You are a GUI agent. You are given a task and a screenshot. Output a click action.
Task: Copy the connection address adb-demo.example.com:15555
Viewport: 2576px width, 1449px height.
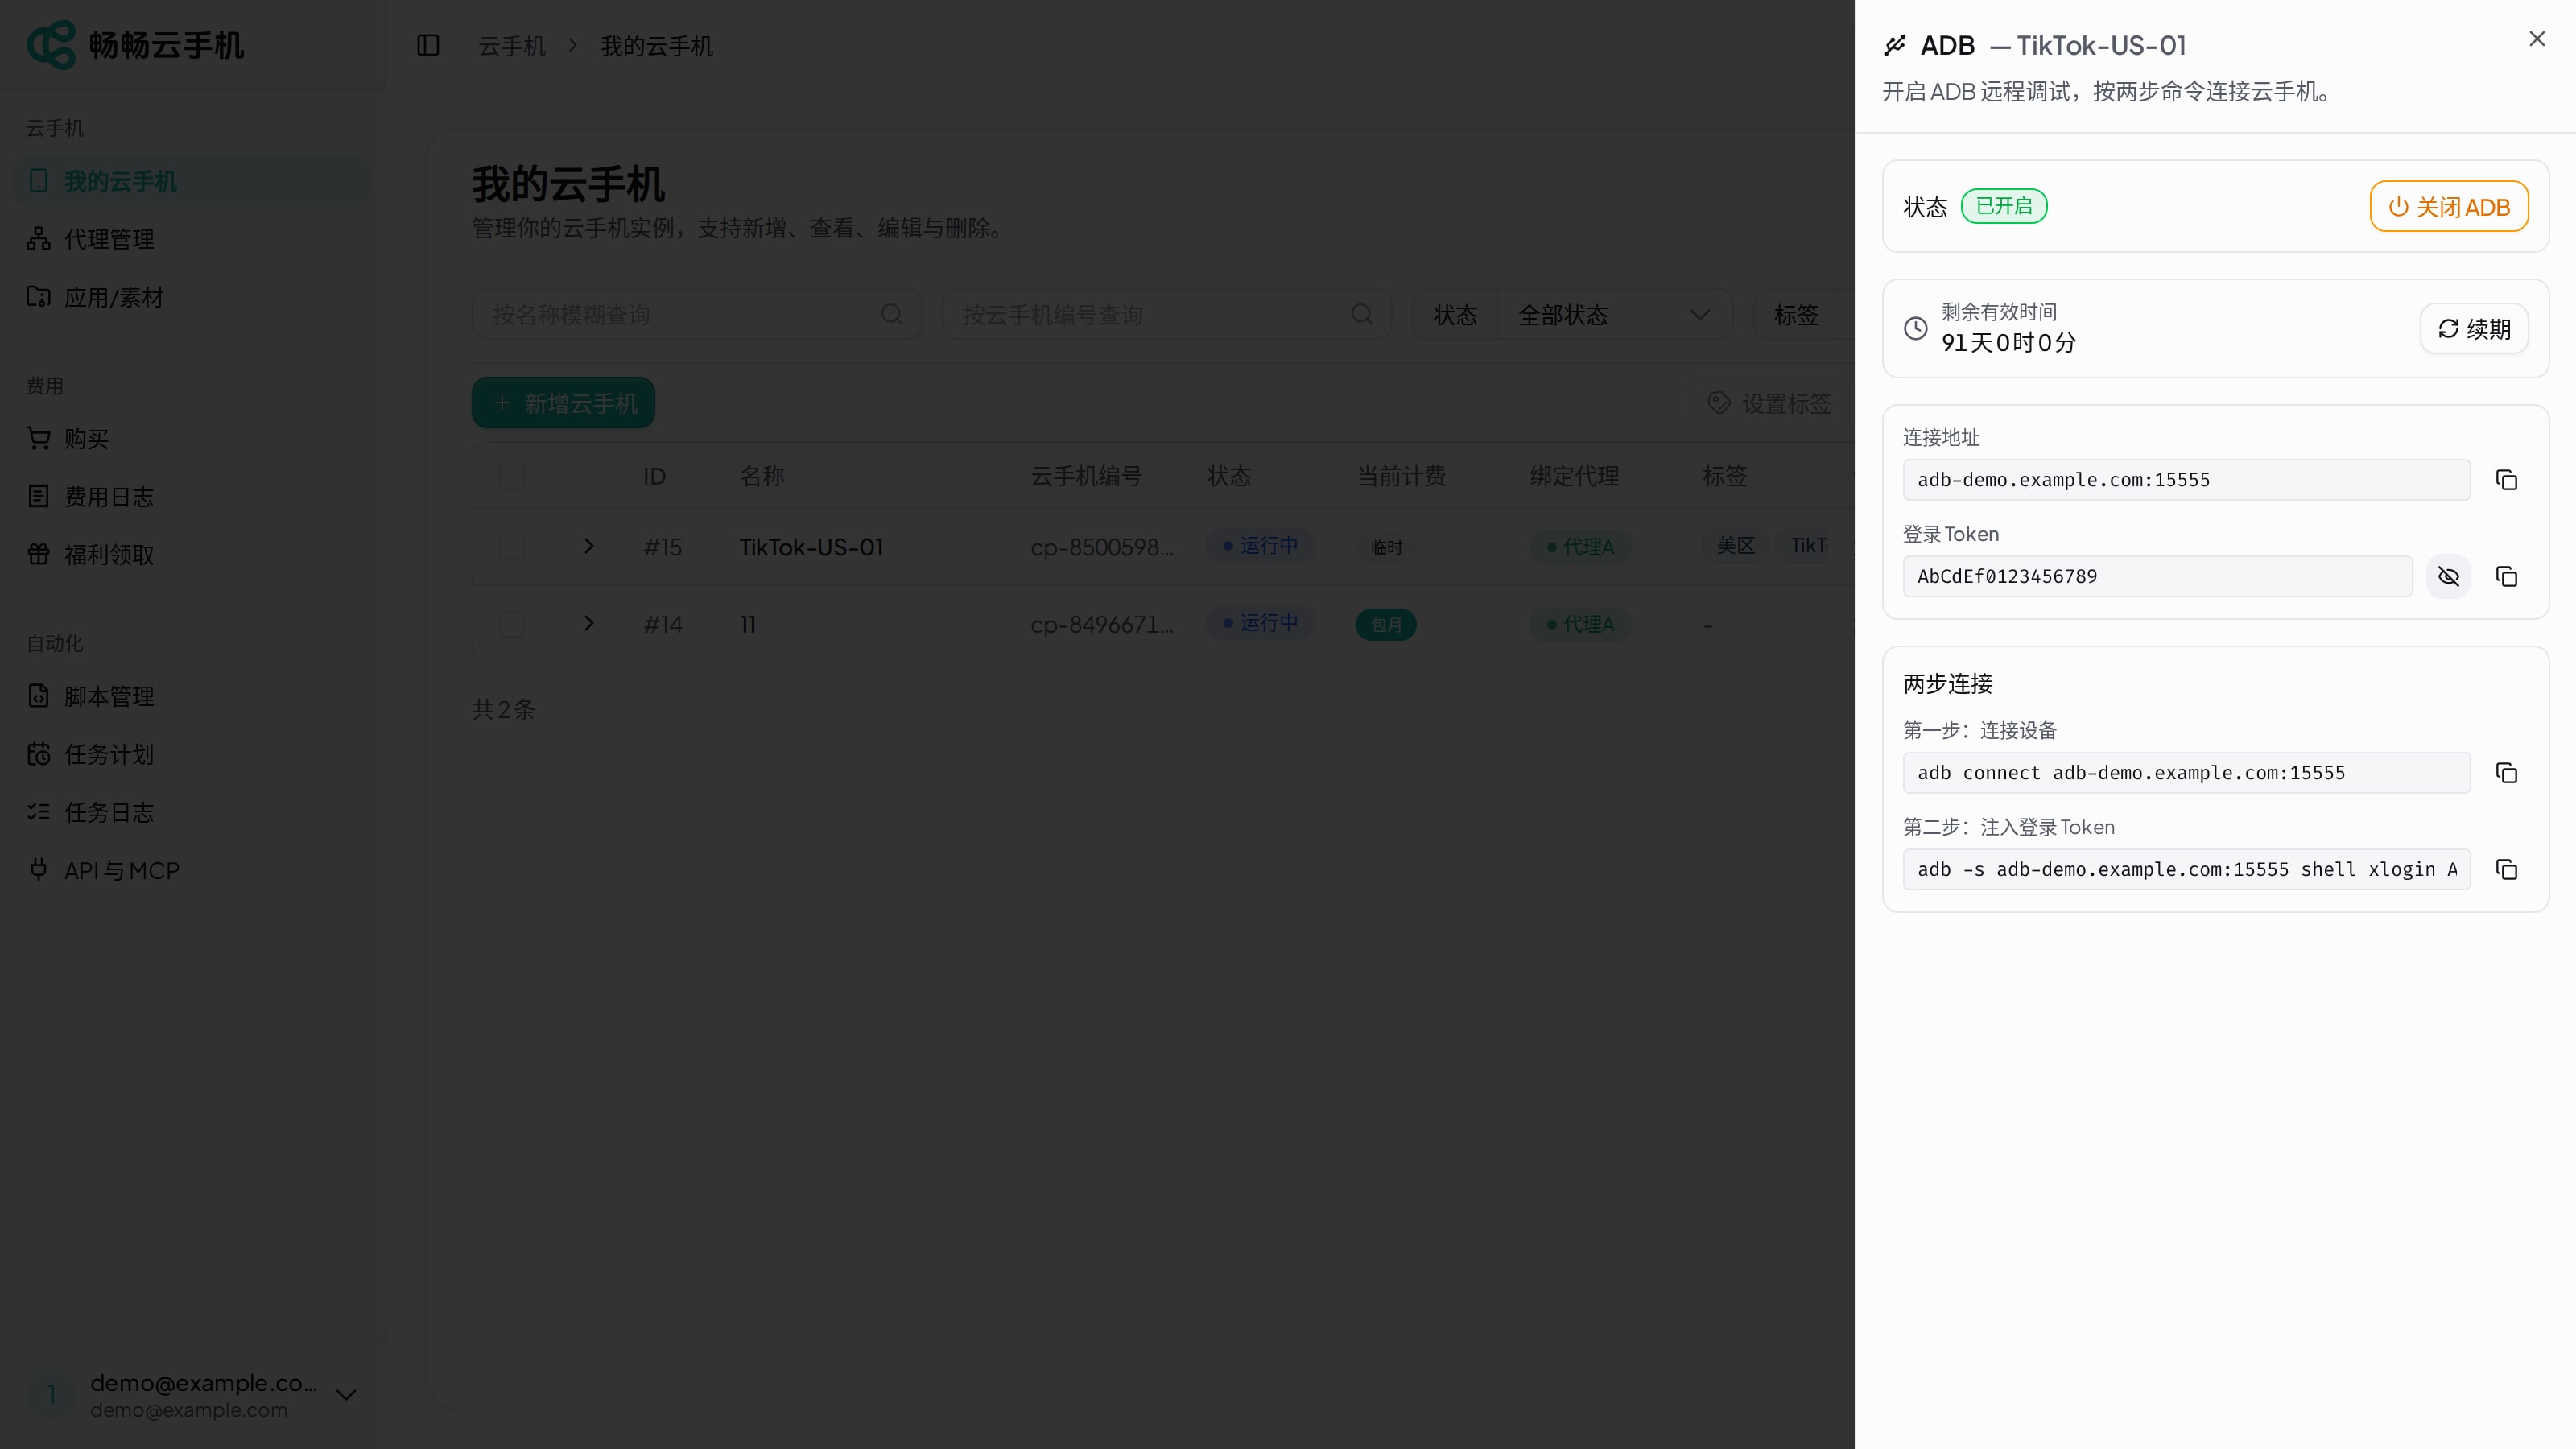pyautogui.click(x=2506, y=480)
